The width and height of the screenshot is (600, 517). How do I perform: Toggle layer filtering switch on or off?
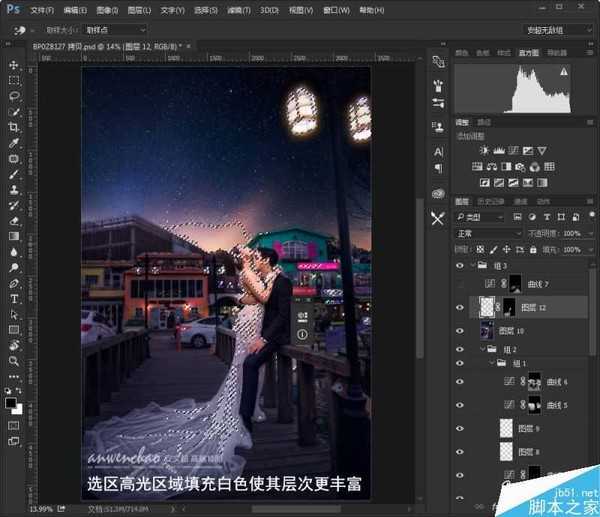[x=592, y=215]
